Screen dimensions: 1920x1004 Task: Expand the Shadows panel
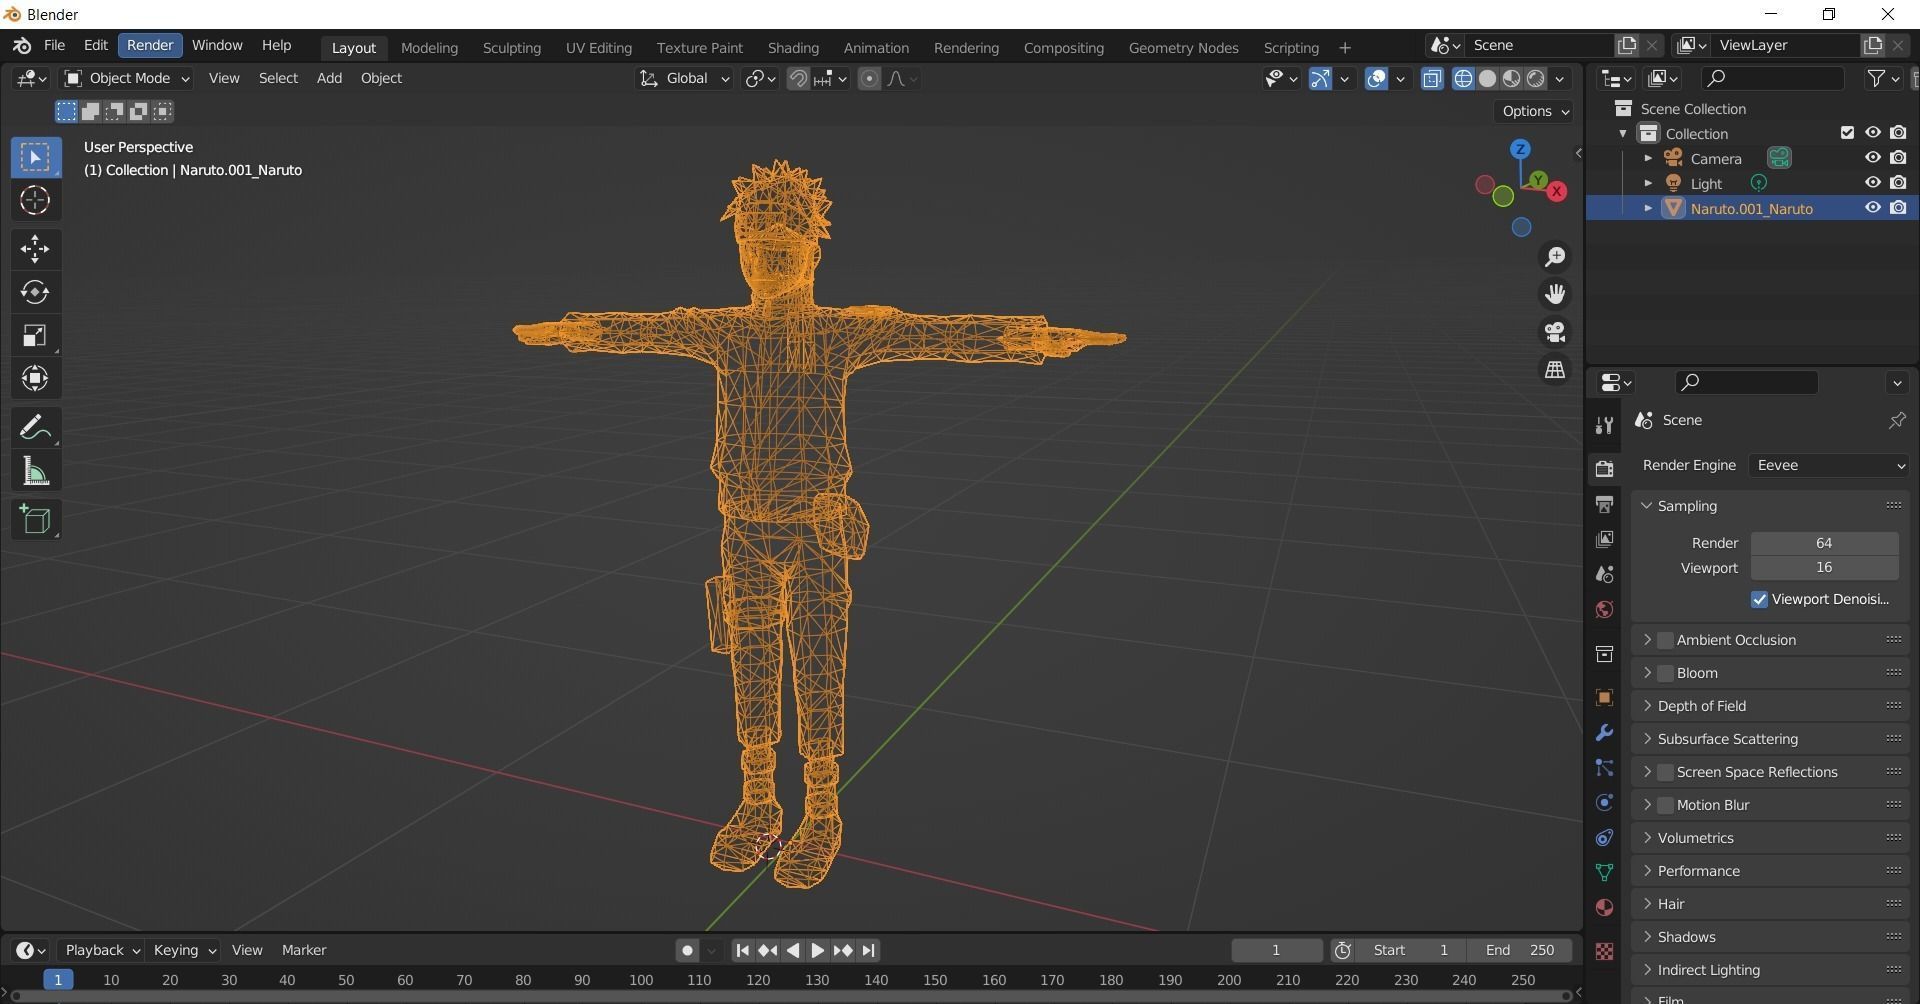pos(1647,937)
